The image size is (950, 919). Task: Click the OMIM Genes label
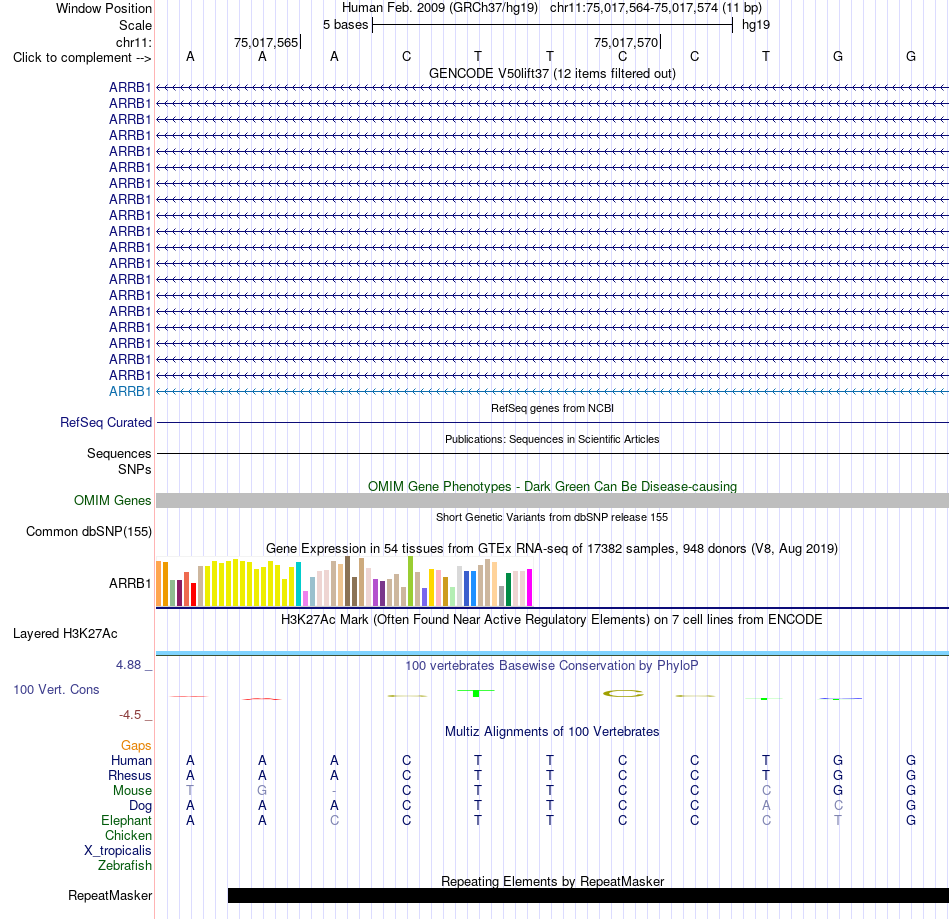coord(112,500)
